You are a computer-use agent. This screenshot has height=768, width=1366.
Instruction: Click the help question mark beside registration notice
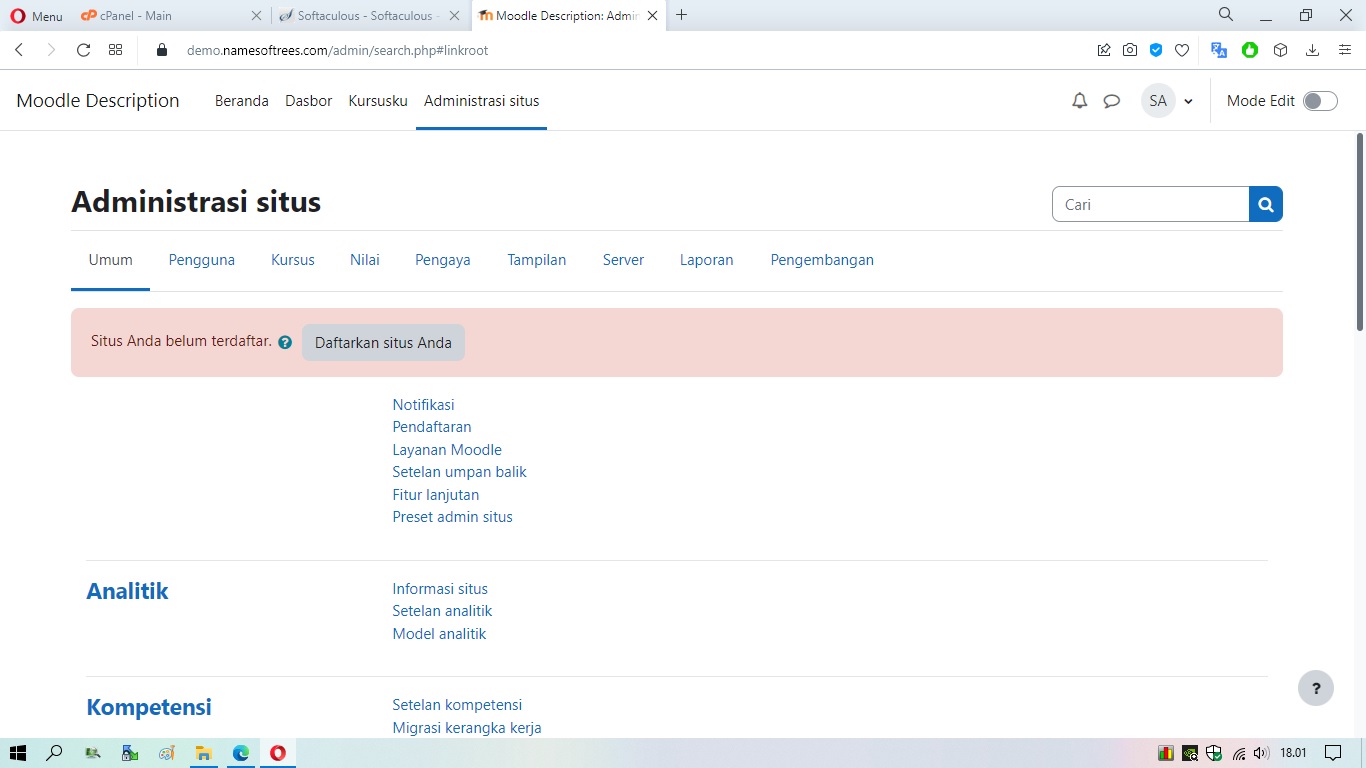point(285,342)
